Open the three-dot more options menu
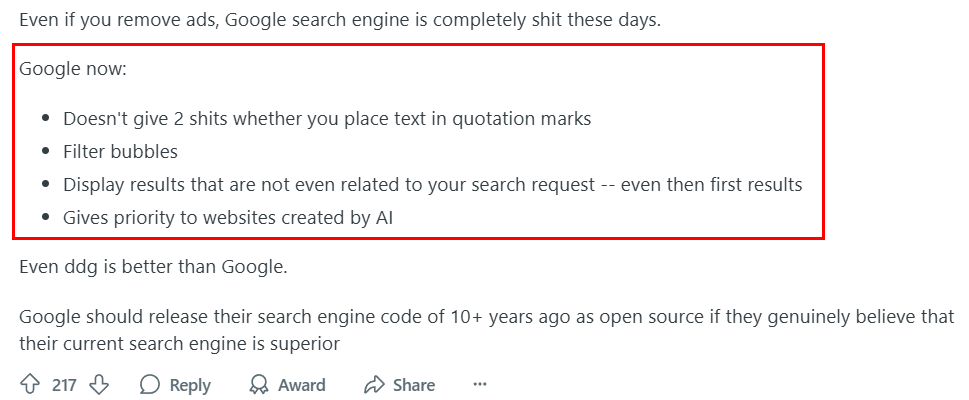Viewport: 969px width, 400px height. click(480, 385)
